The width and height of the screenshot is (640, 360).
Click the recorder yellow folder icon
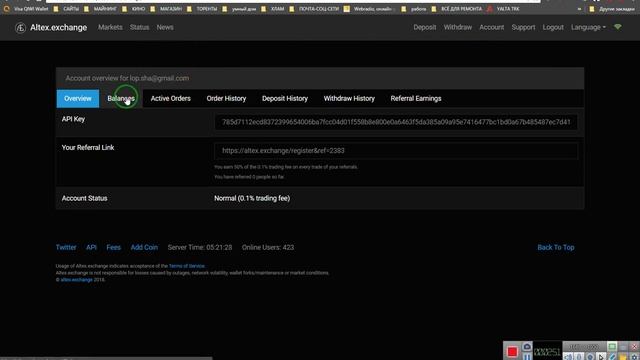[623, 357]
